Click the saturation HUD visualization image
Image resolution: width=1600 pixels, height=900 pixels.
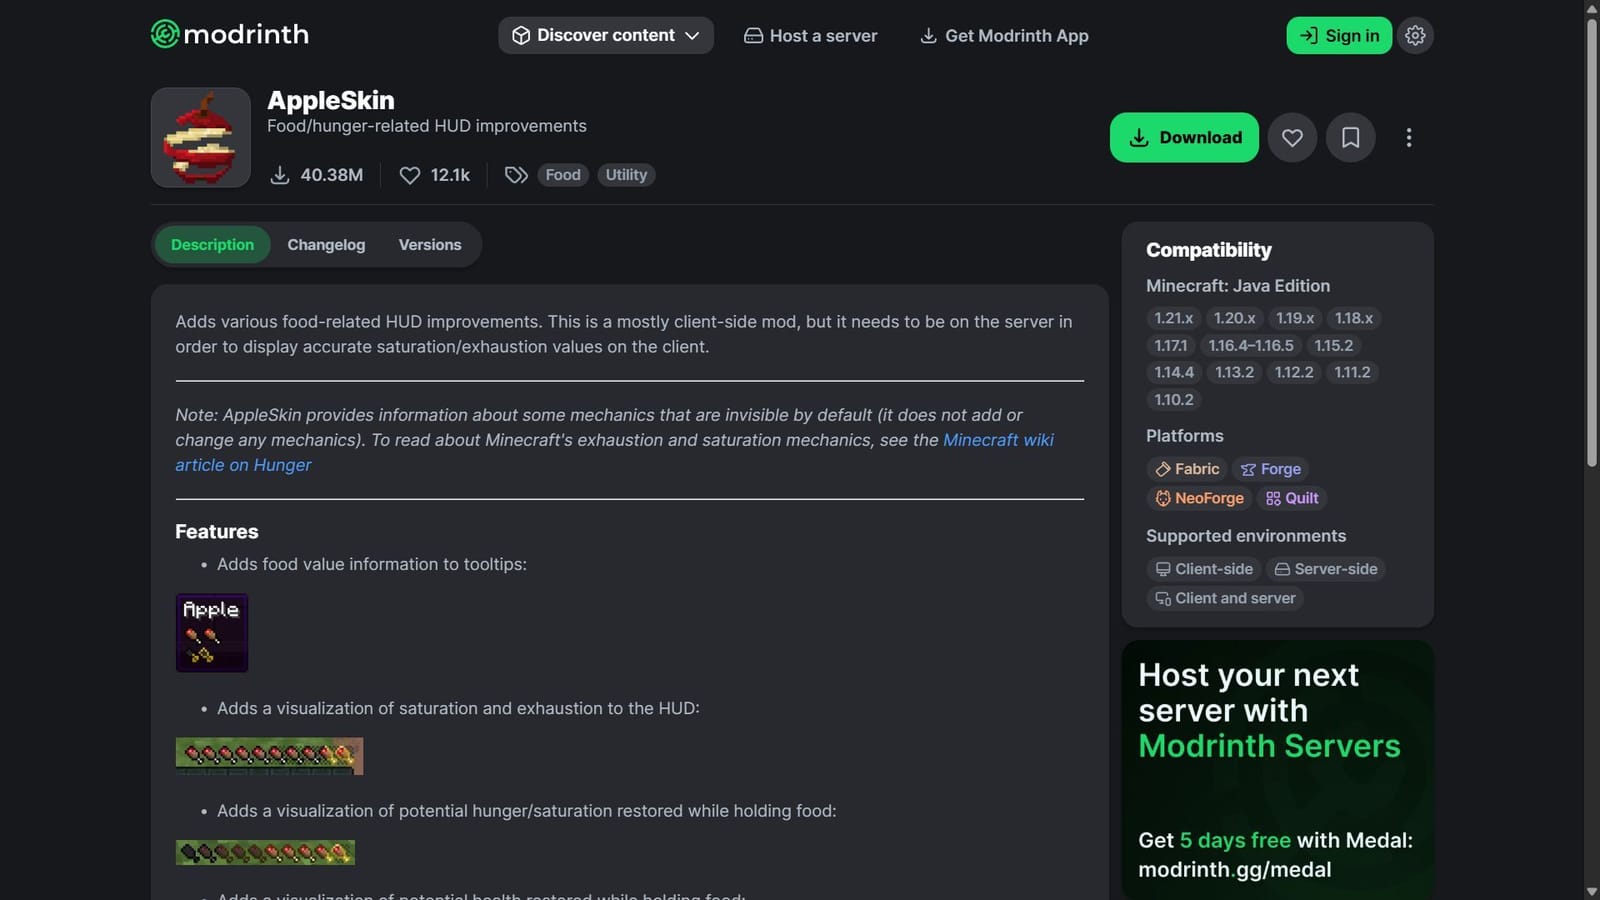268,756
